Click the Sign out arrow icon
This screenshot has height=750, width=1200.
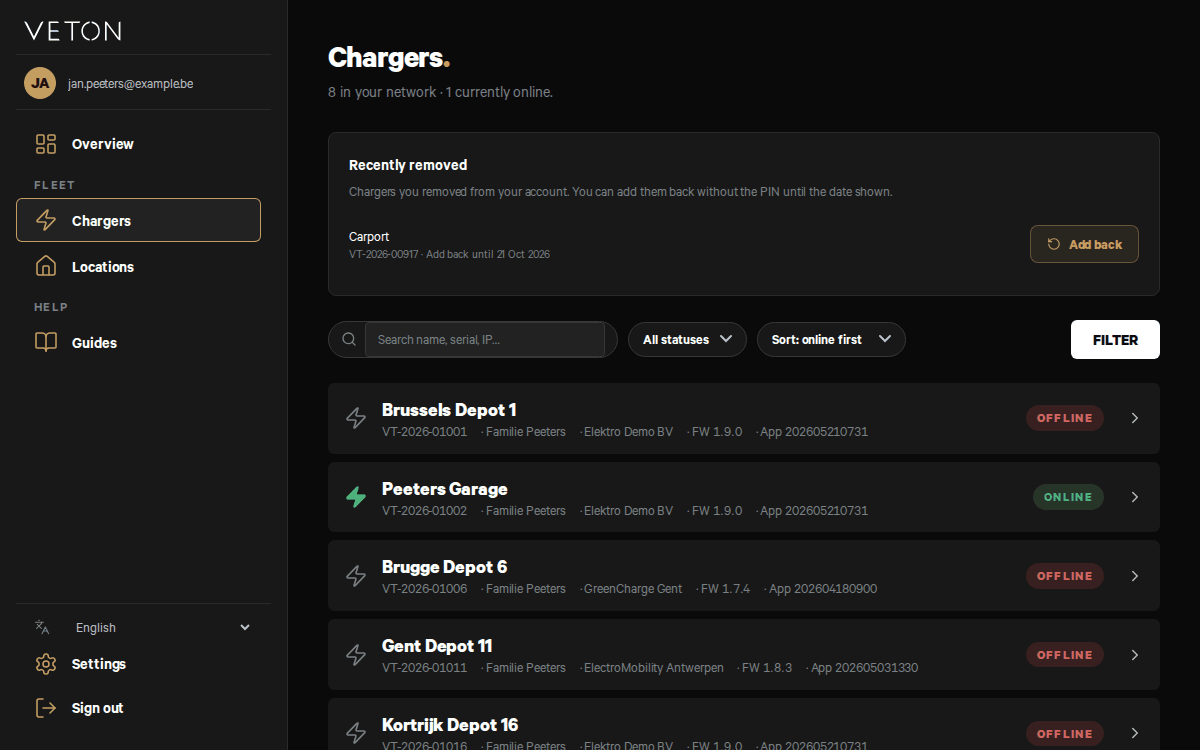click(46, 708)
